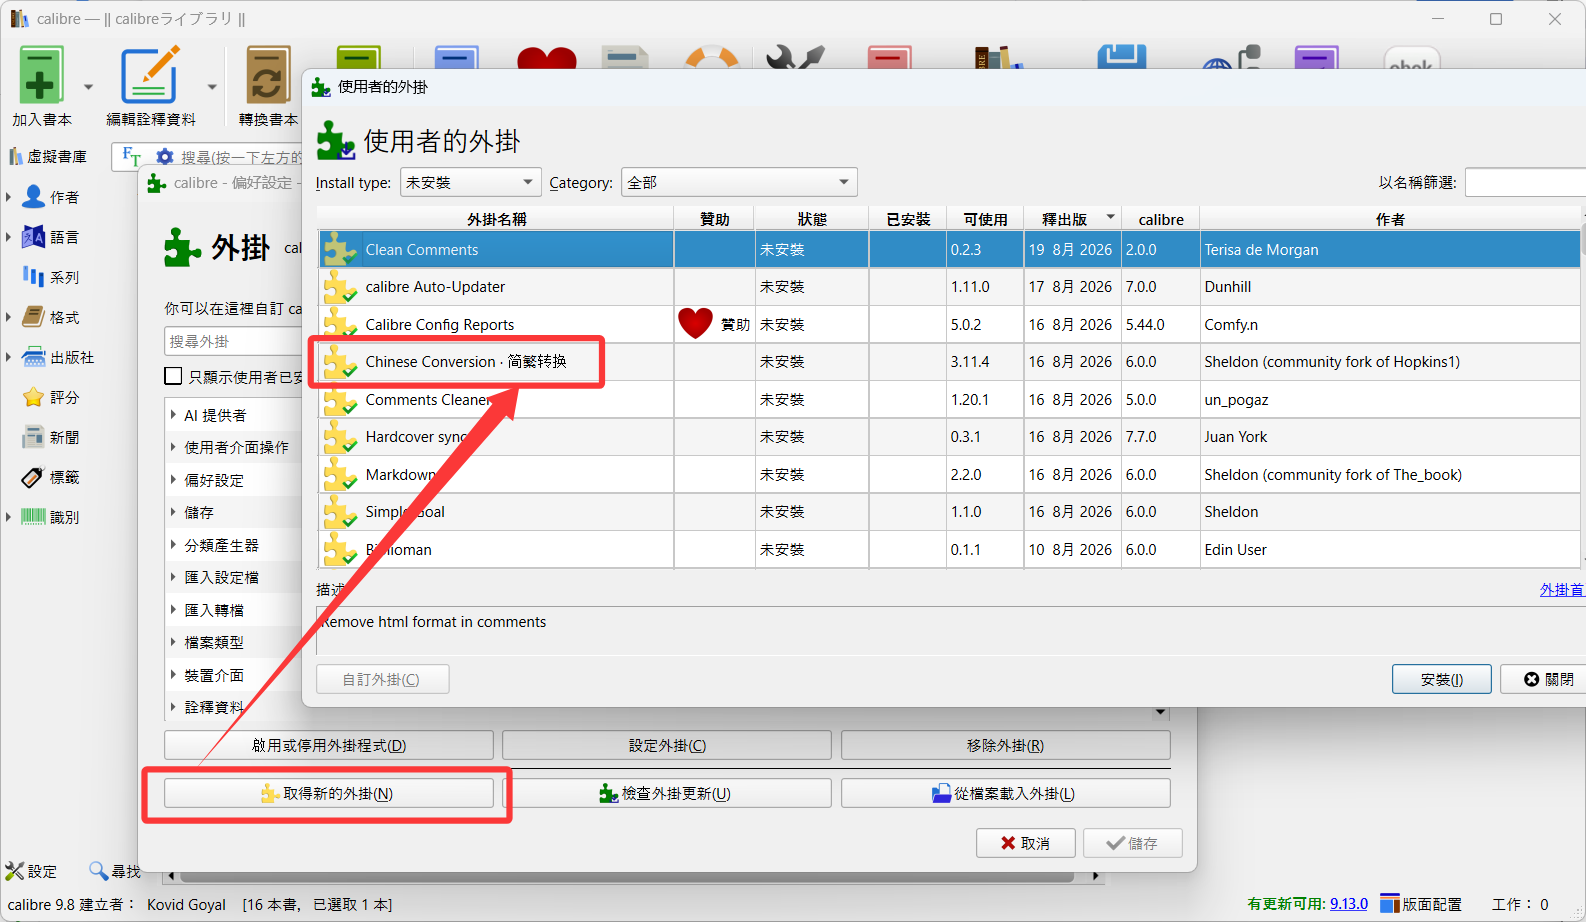Toggle the 只顯示使用者已安裝 checkbox
The width and height of the screenshot is (1586, 922).
pos(173,376)
